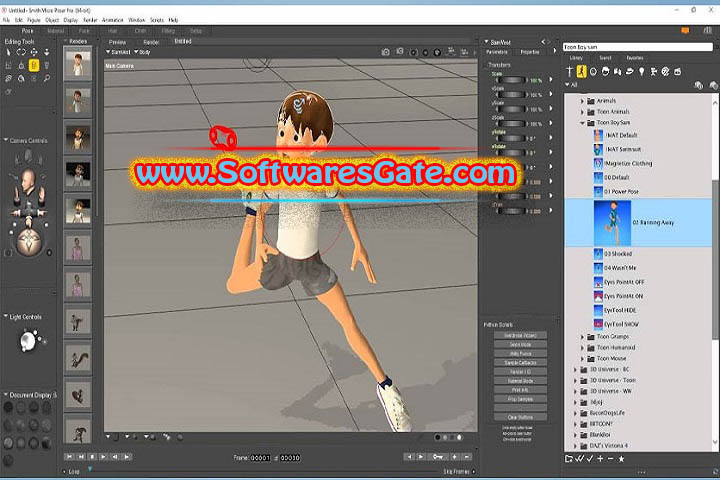The height and width of the screenshot is (480, 720).
Task: Click first Python Scripts button
Action: pyautogui.click(x=520, y=335)
